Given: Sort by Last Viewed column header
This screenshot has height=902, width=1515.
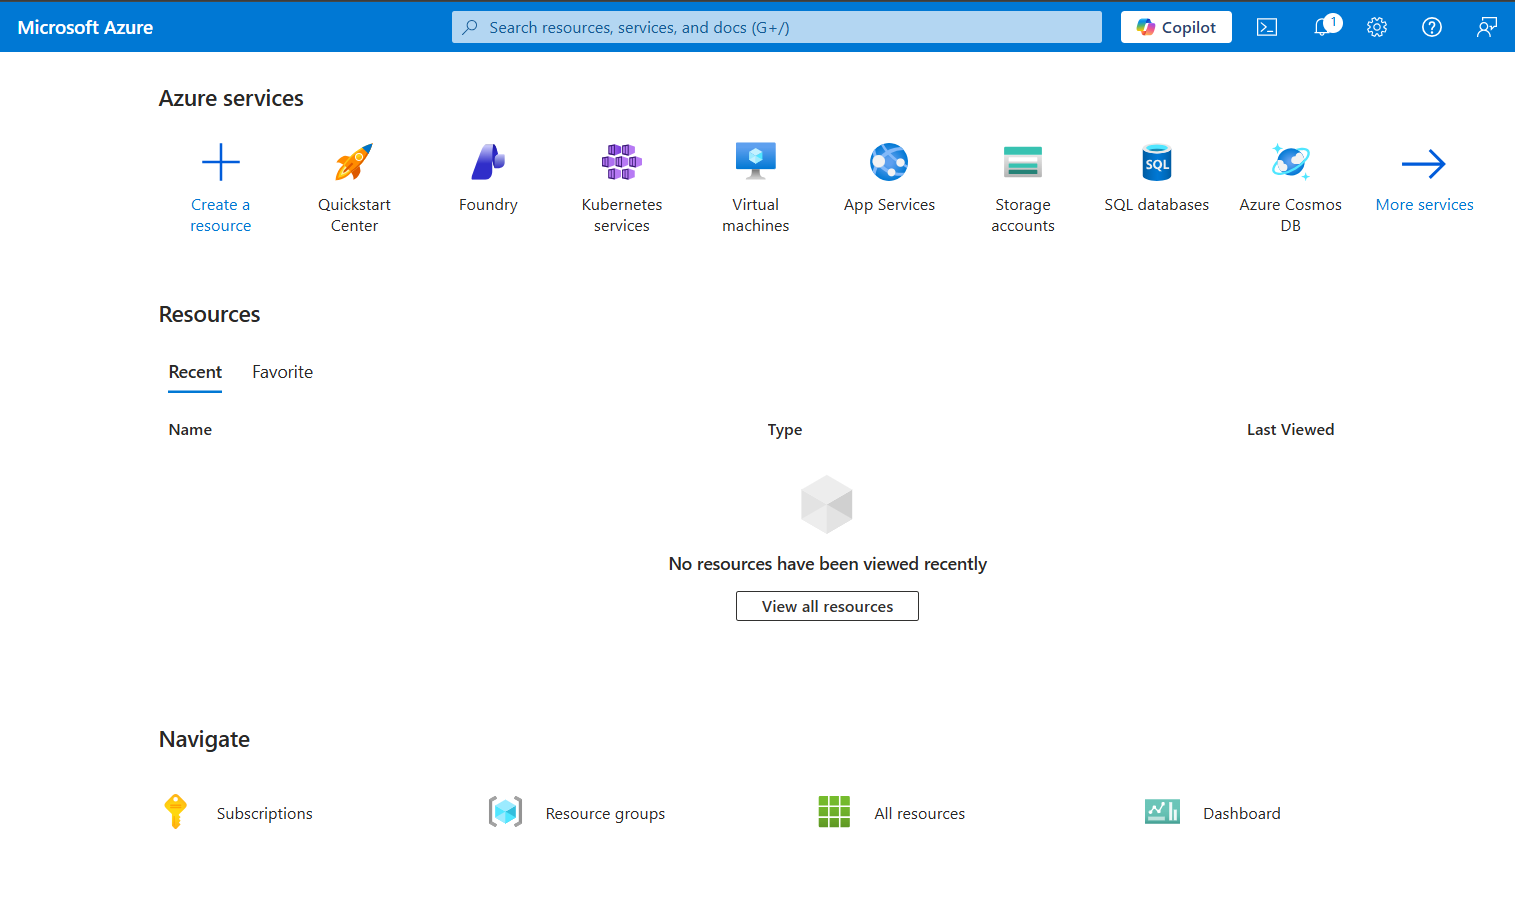Looking at the screenshot, I should [x=1290, y=429].
